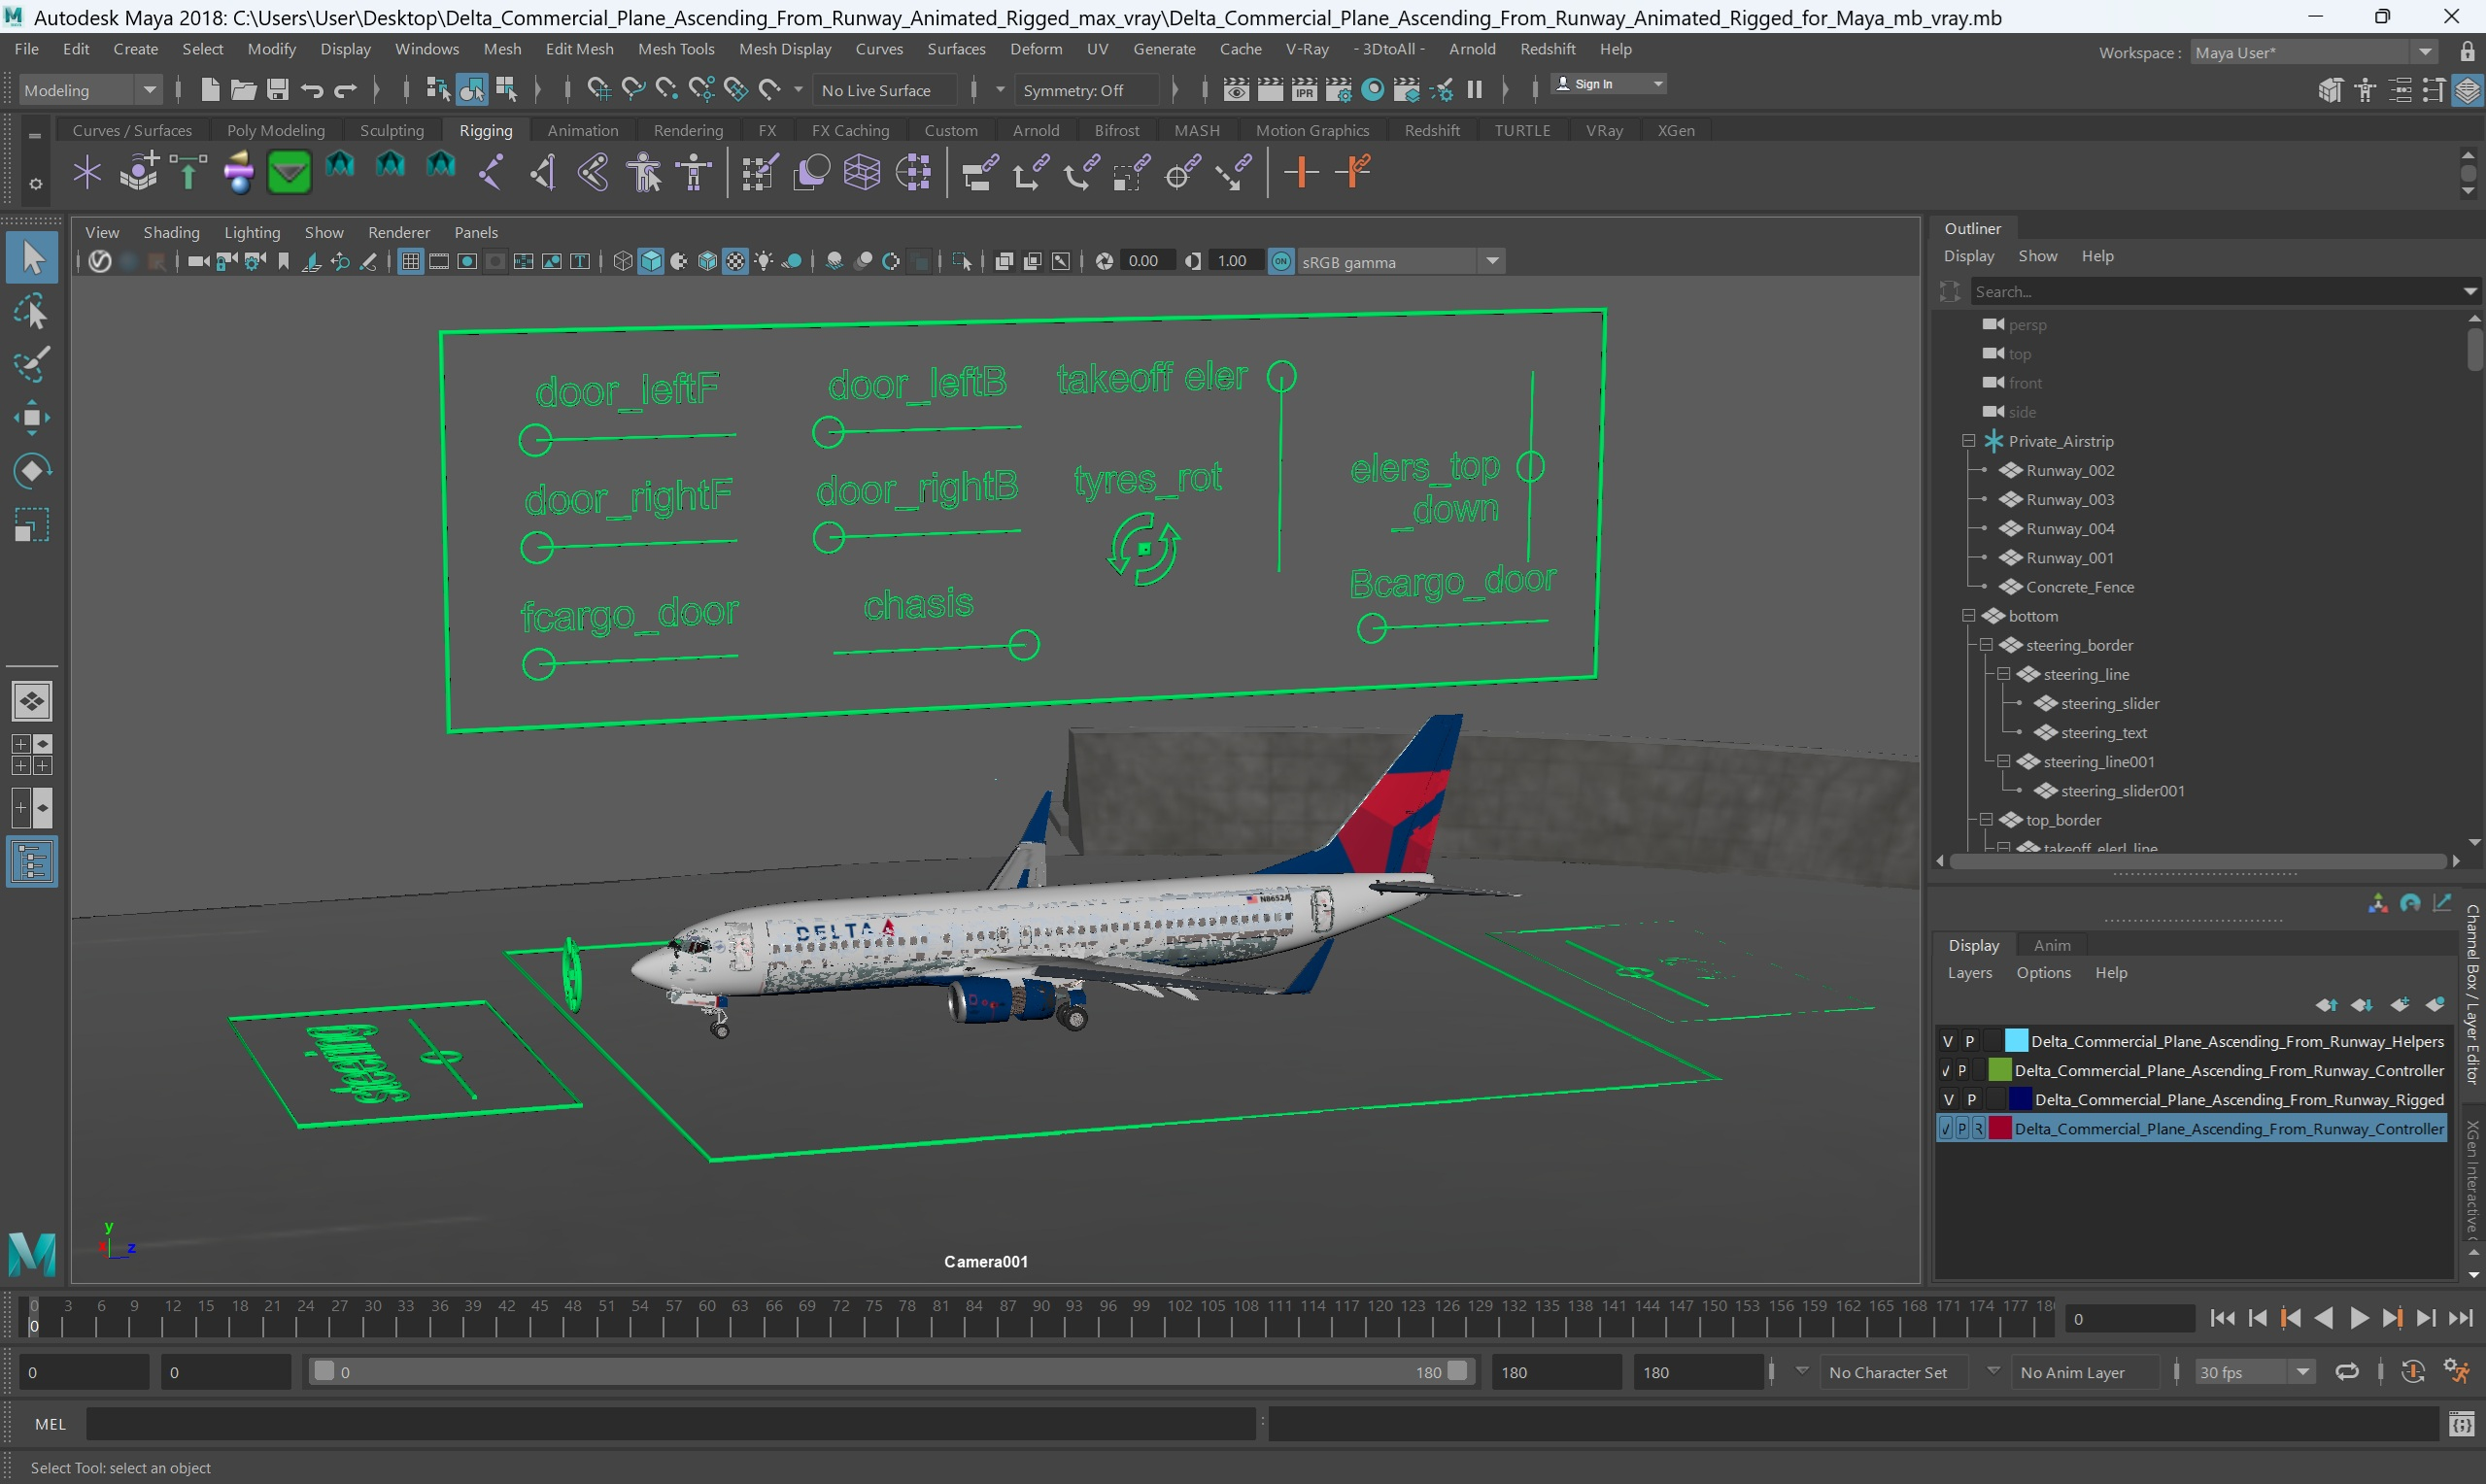Open the sRGB gamma view transform dropdown

click(x=1400, y=261)
